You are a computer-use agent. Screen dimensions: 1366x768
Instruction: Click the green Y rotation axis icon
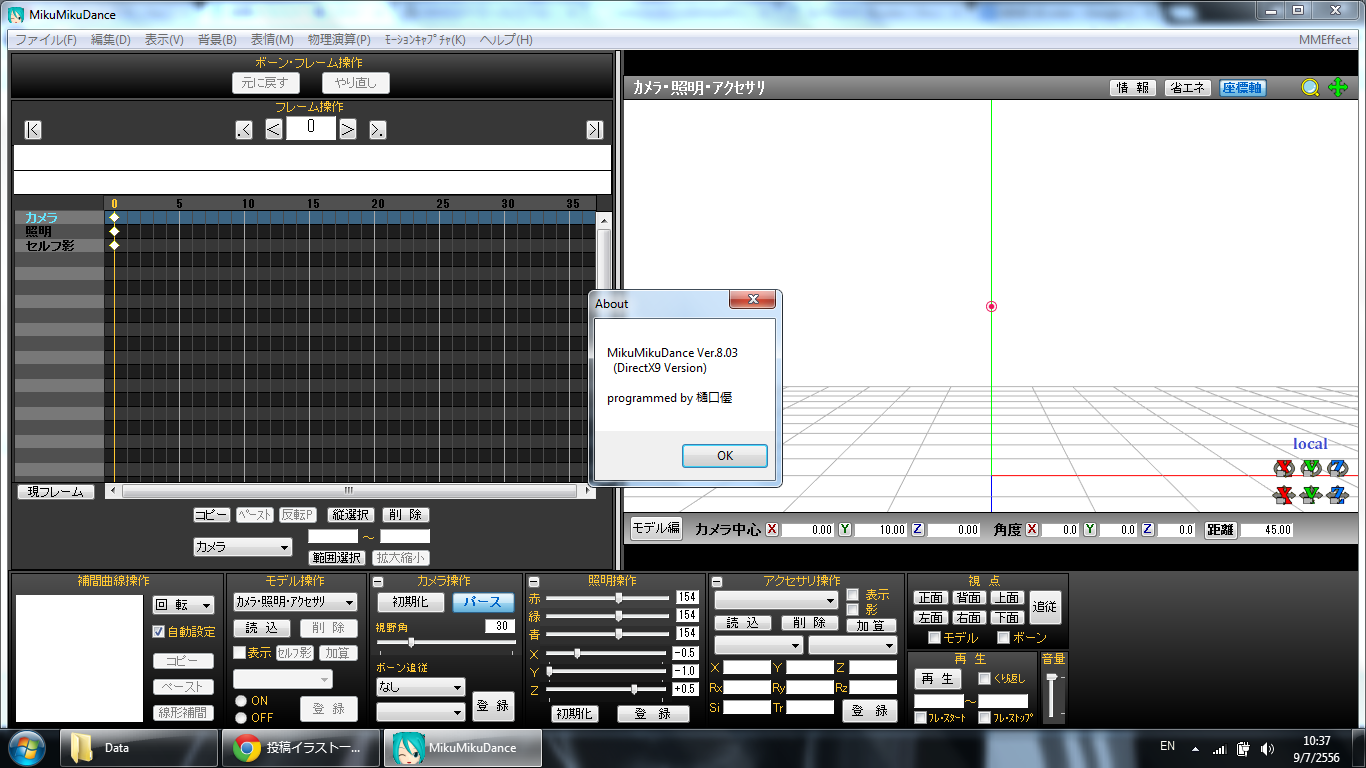coord(1311,468)
